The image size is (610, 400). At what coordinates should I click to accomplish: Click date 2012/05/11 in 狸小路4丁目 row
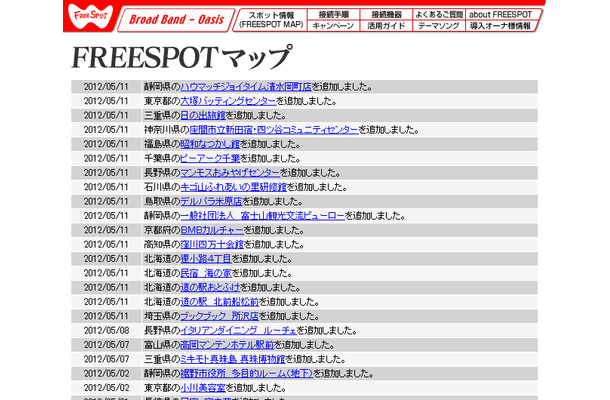click(106, 259)
